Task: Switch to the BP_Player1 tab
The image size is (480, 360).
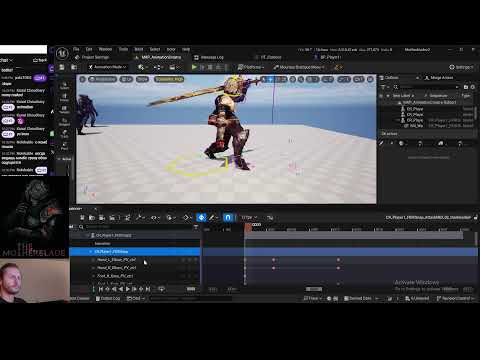Action: pyautogui.click(x=327, y=57)
